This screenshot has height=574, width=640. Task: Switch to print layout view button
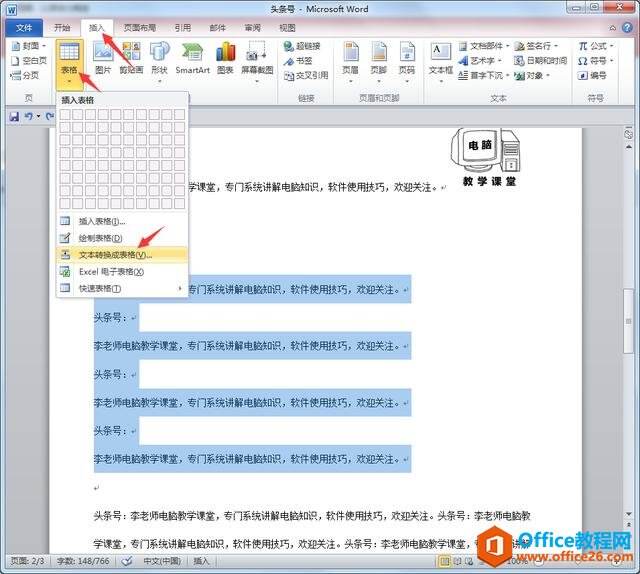[x=444, y=561]
